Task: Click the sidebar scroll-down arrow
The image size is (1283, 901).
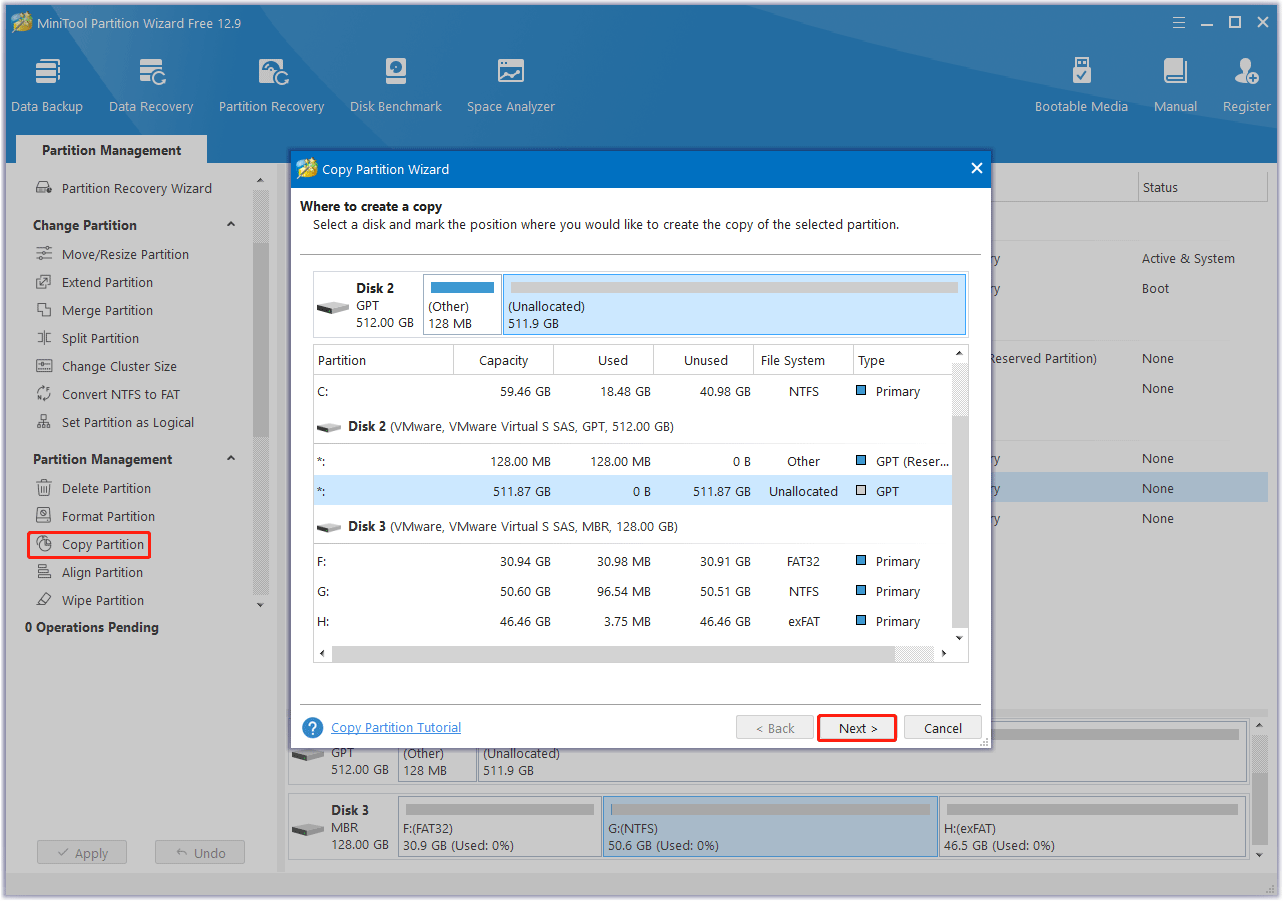Action: [x=261, y=605]
